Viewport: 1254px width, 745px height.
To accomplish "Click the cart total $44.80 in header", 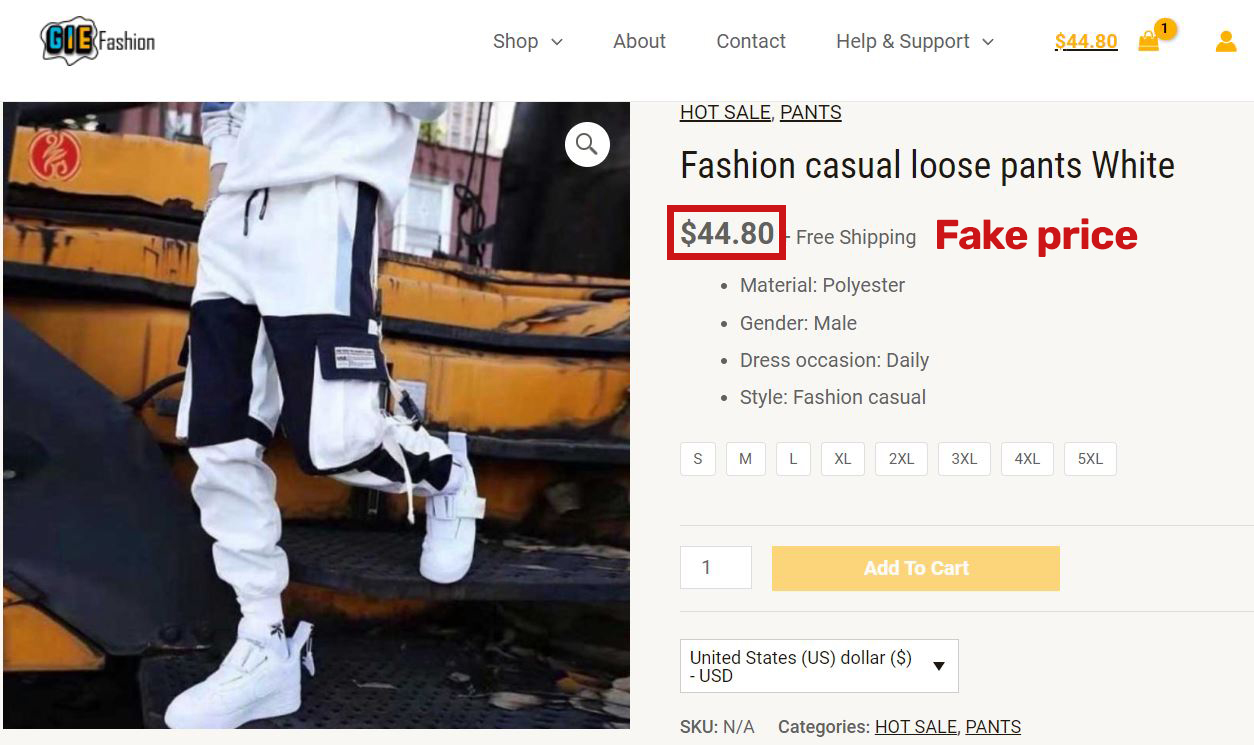I will [x=1085, y=41].
